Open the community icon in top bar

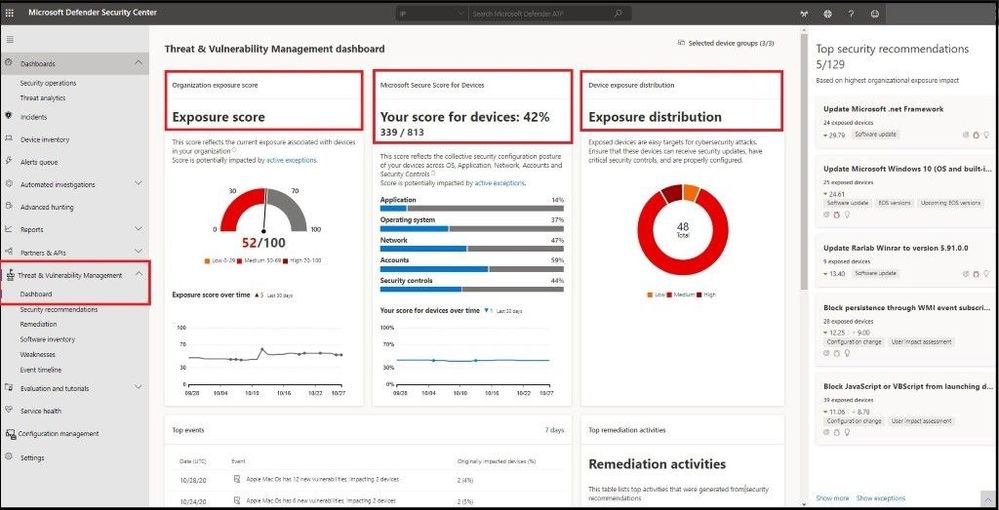(804, 13)
